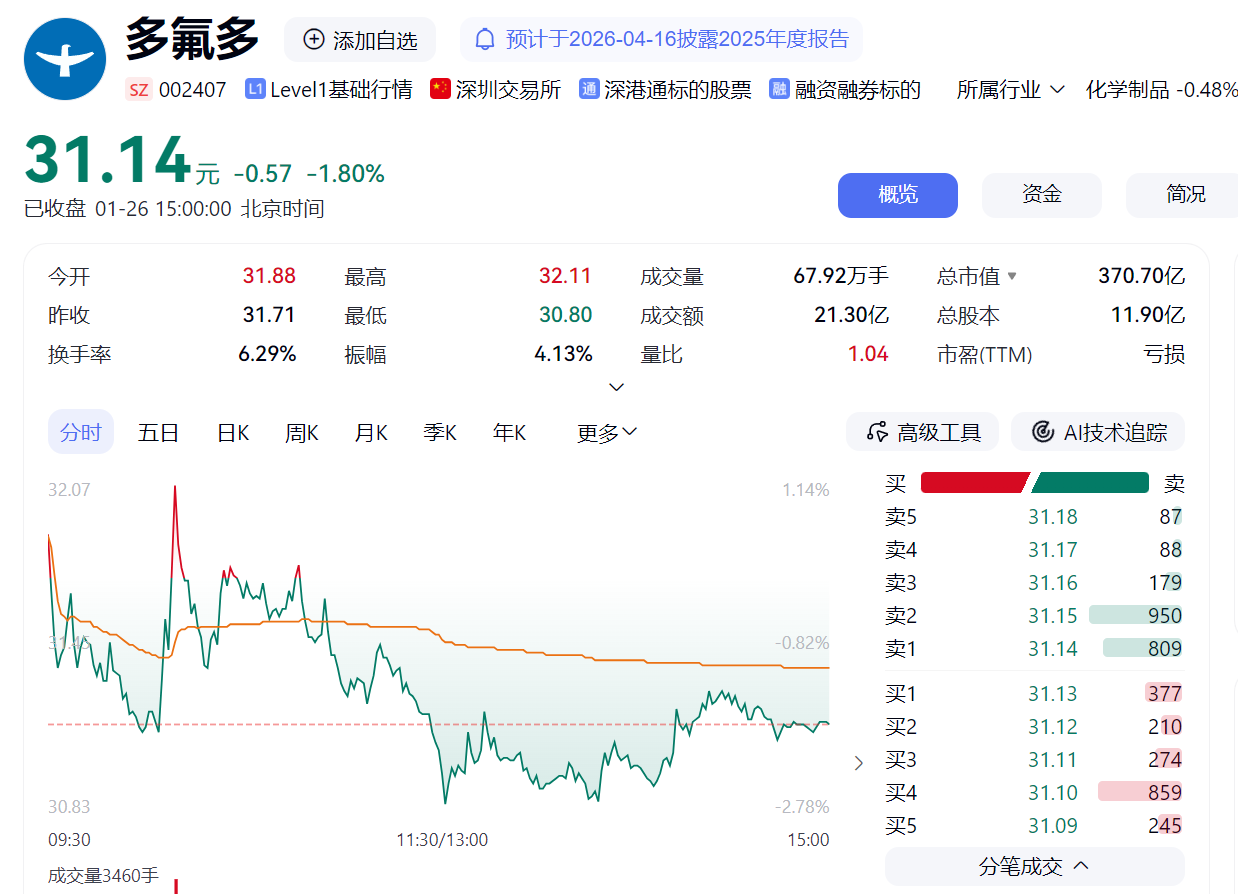
Task: Open 高级工具 button
Action: tap(922, 432)
